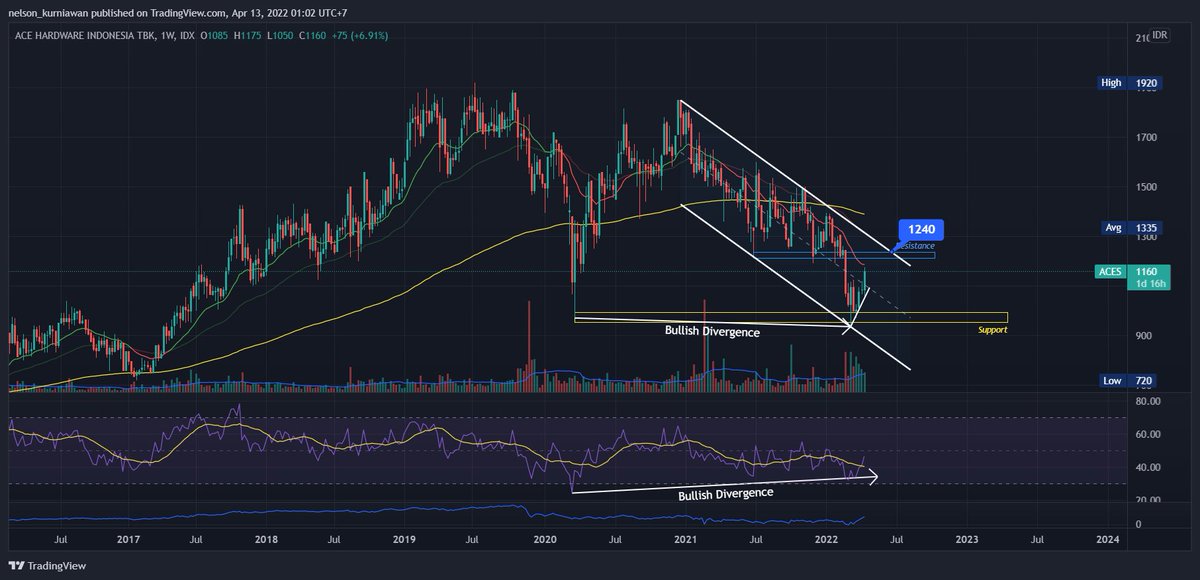
Task: Select the blue 1240 price callout
Action: click(923, 228)
